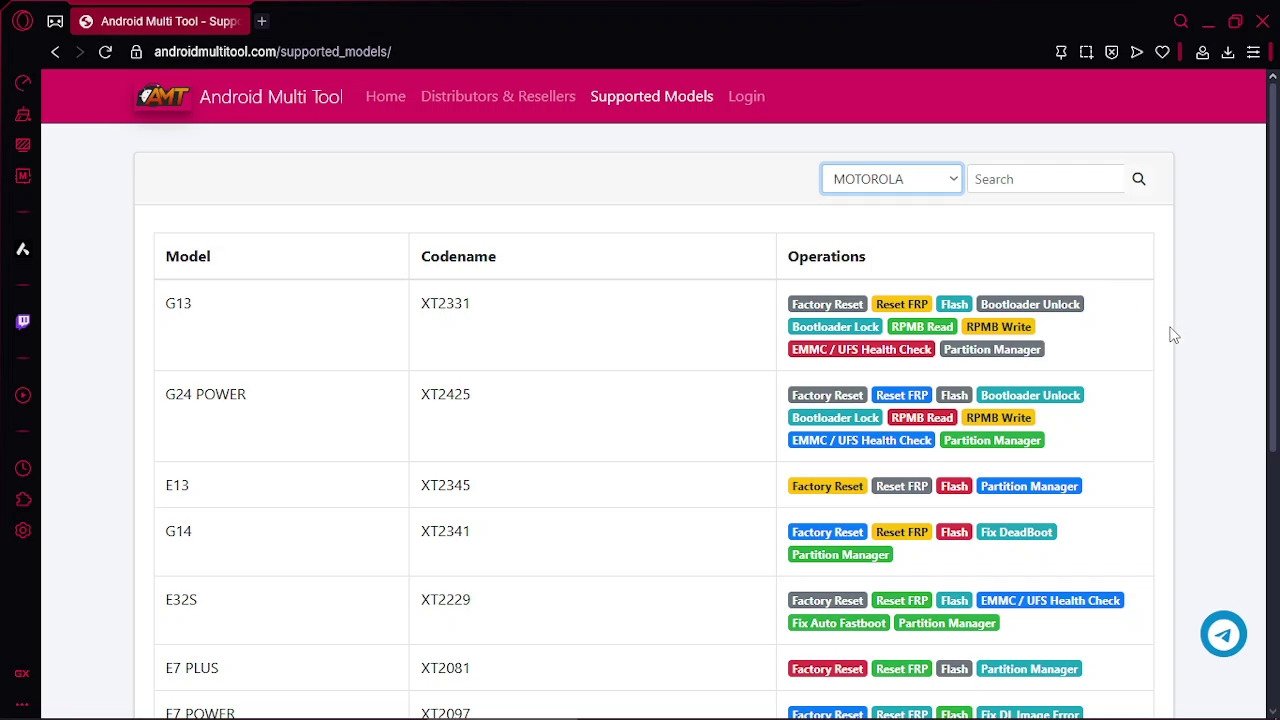The height and width of the screenshot is (720, 1280).
Task: Take a page snapshot
Action: coord(1086,52)
